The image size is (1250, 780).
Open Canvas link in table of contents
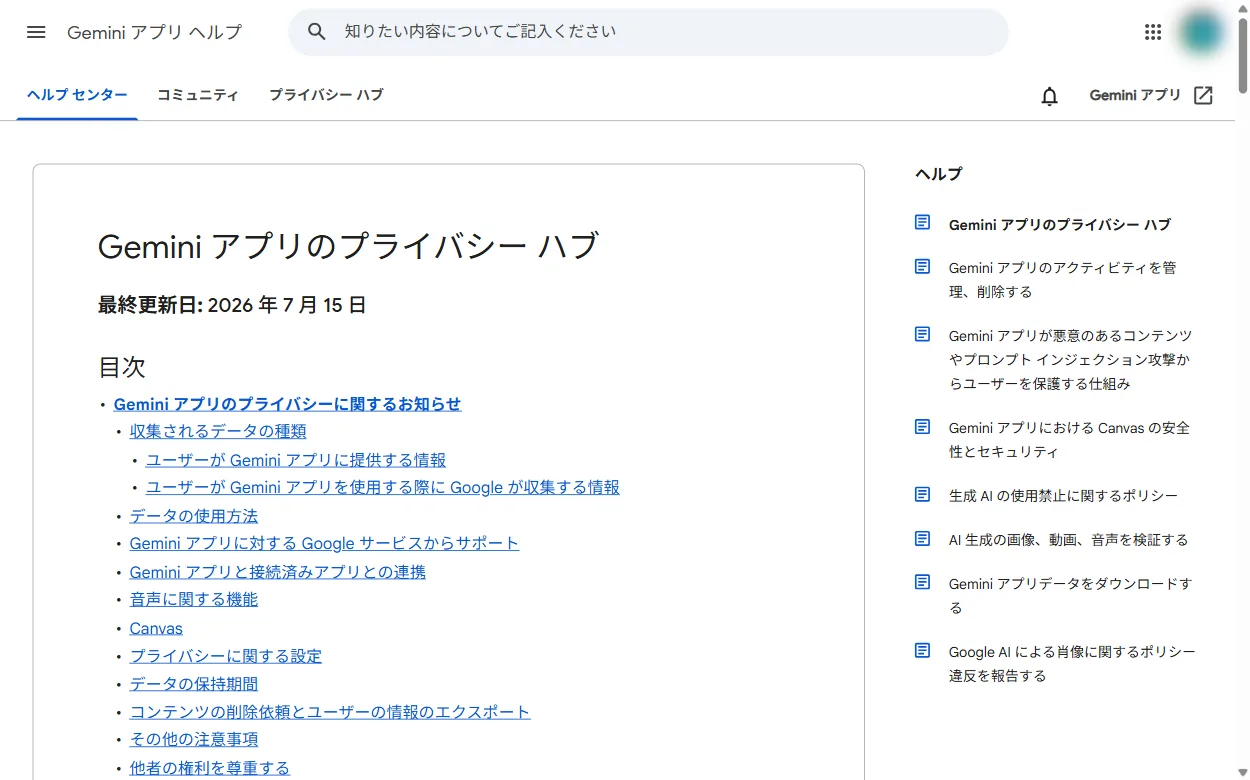[x=156, y=629]
